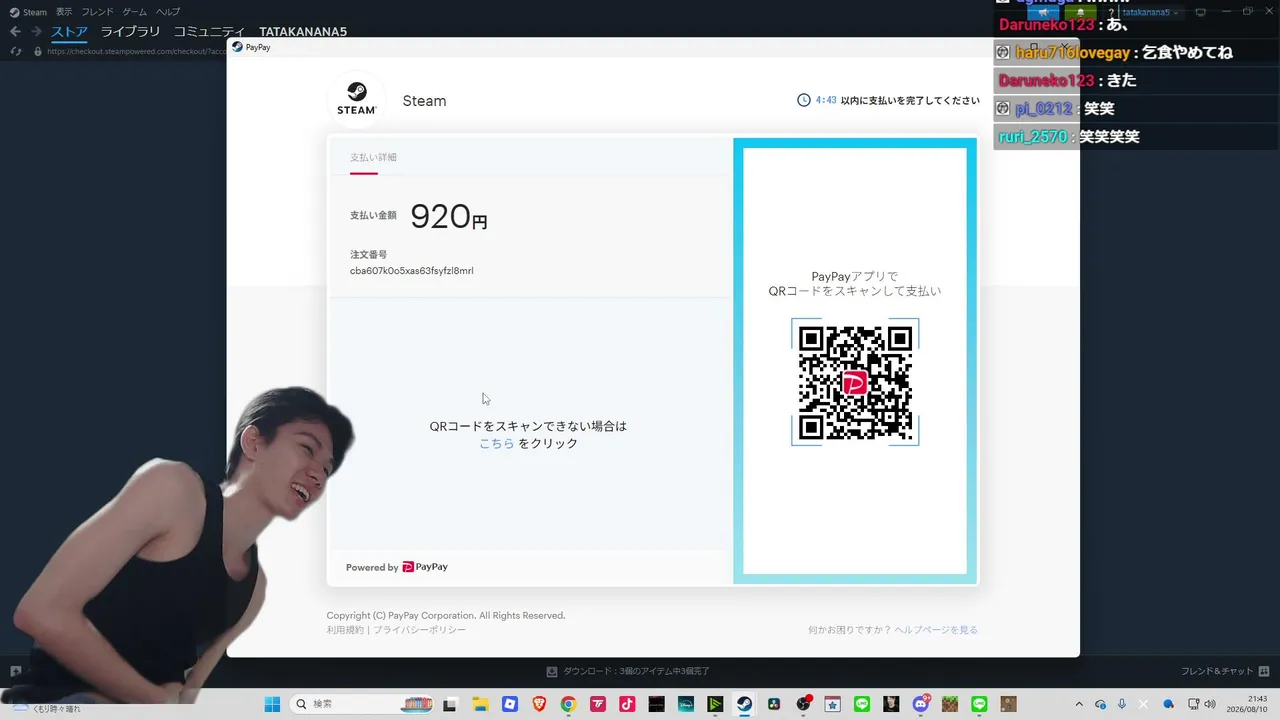
Task: Click the Steam logo in PayPay checkout
Action: click(x=356, y=100)
